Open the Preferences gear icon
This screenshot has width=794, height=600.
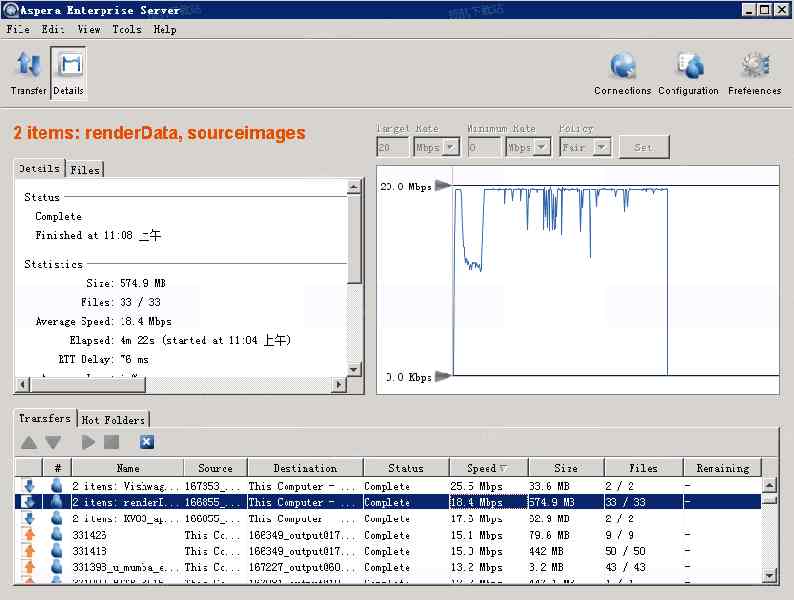755,73
